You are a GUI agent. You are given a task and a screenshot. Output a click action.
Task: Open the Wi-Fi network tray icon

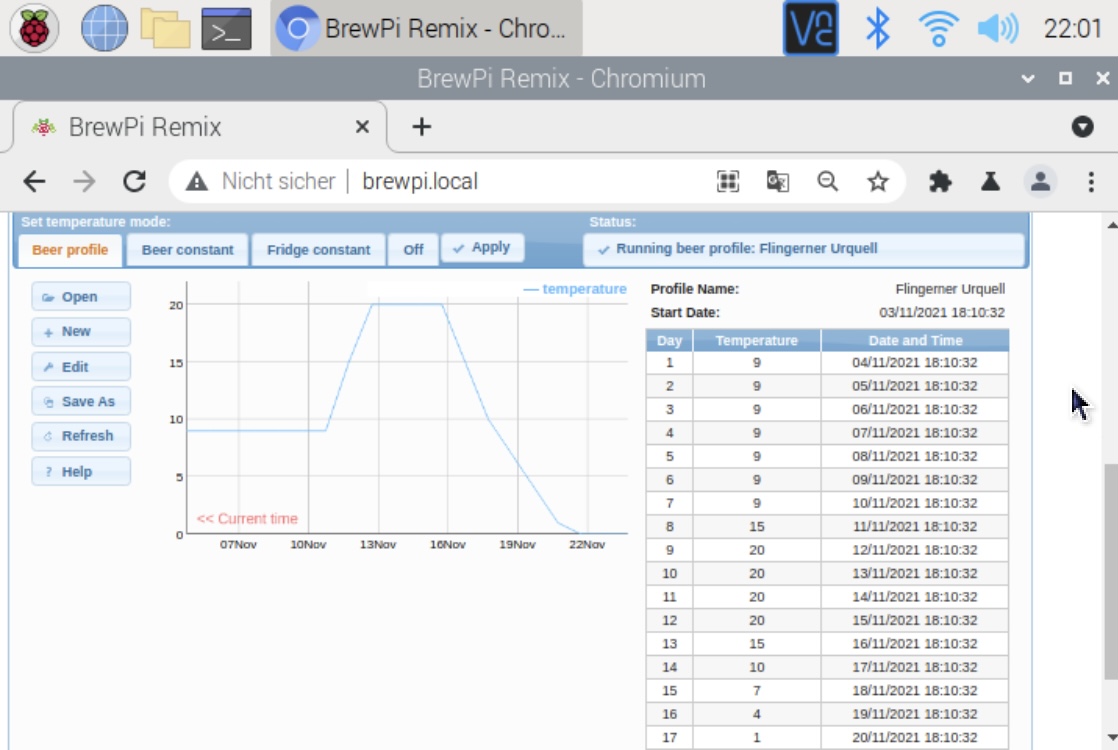click(x=937, y=28)
